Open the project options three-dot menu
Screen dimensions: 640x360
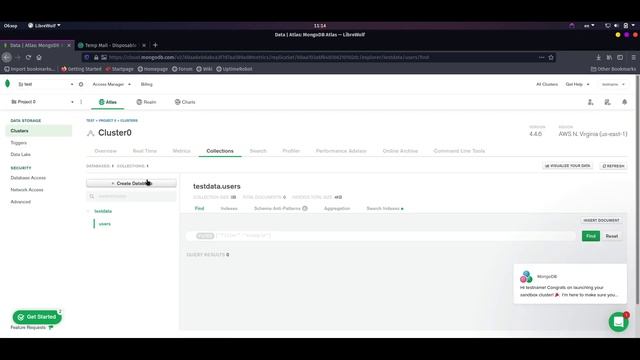(x=81, y=102)
